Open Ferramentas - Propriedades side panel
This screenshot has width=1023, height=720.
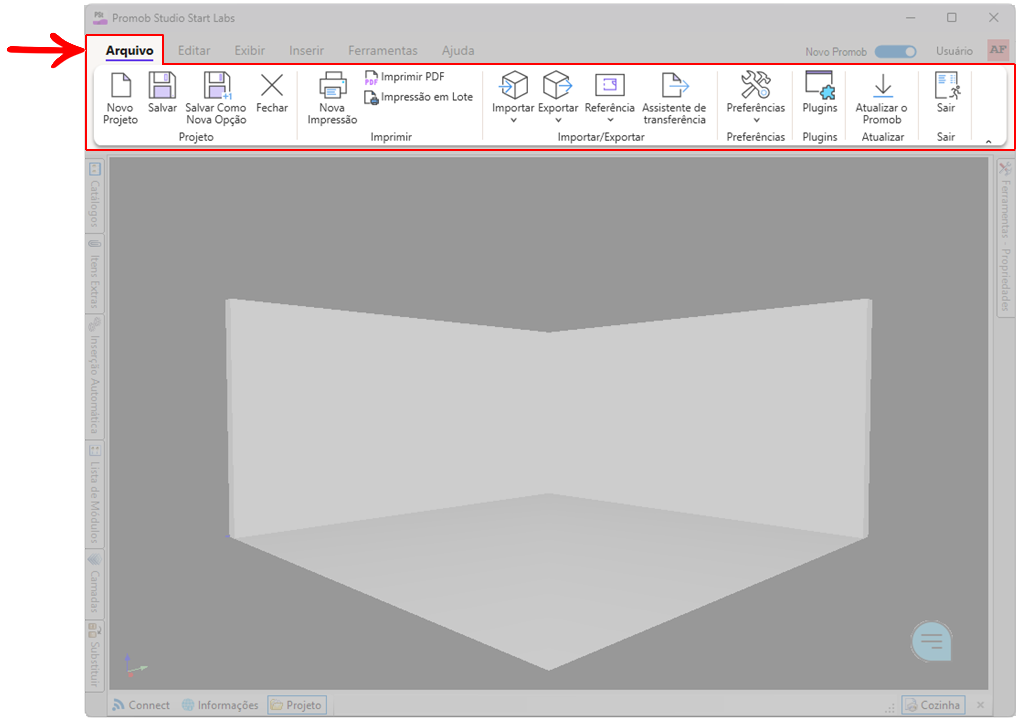pyautogui.click(x=1005, y=238)
